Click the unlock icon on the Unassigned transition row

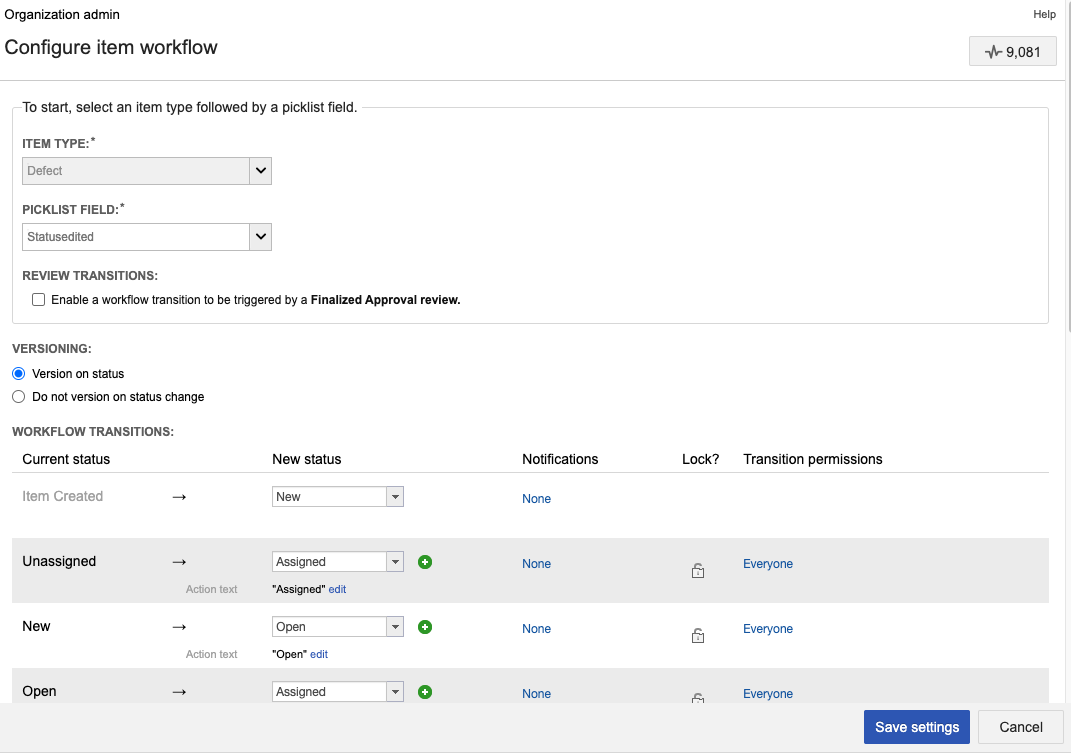[x=697, y=569]
